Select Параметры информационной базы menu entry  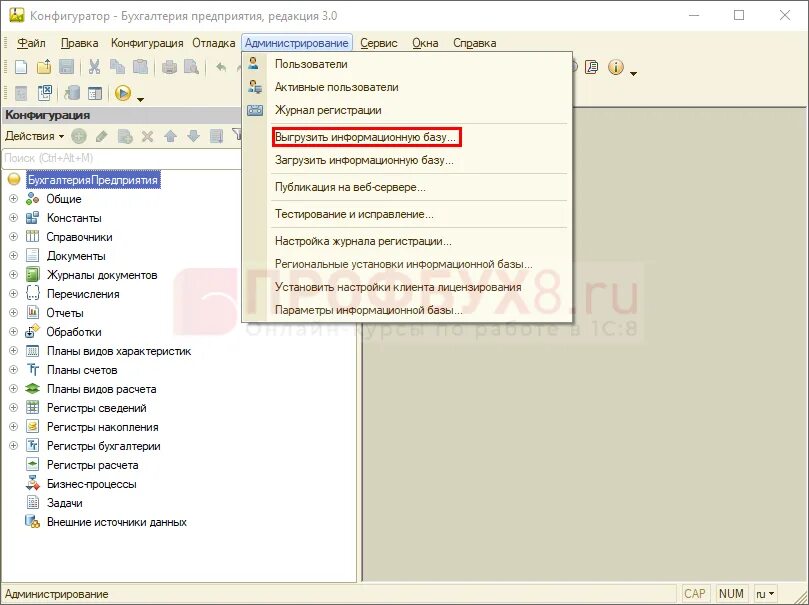(x=368, y=310)
